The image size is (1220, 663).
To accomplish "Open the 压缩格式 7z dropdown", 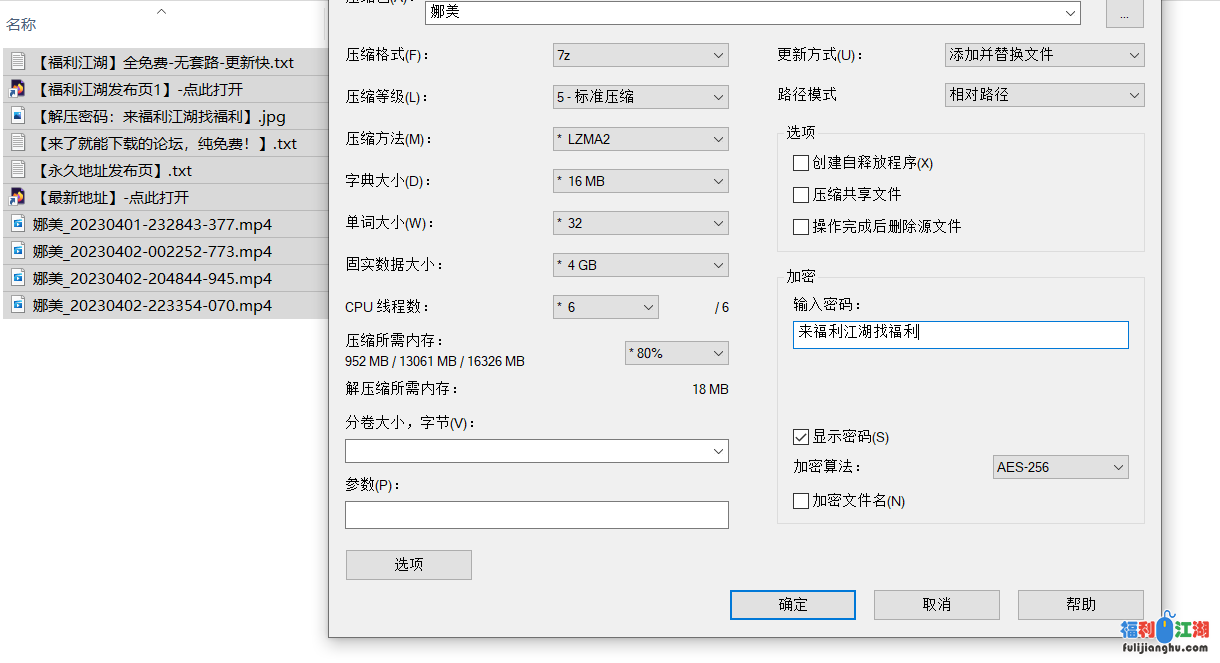I will click(x=640, y=55).
